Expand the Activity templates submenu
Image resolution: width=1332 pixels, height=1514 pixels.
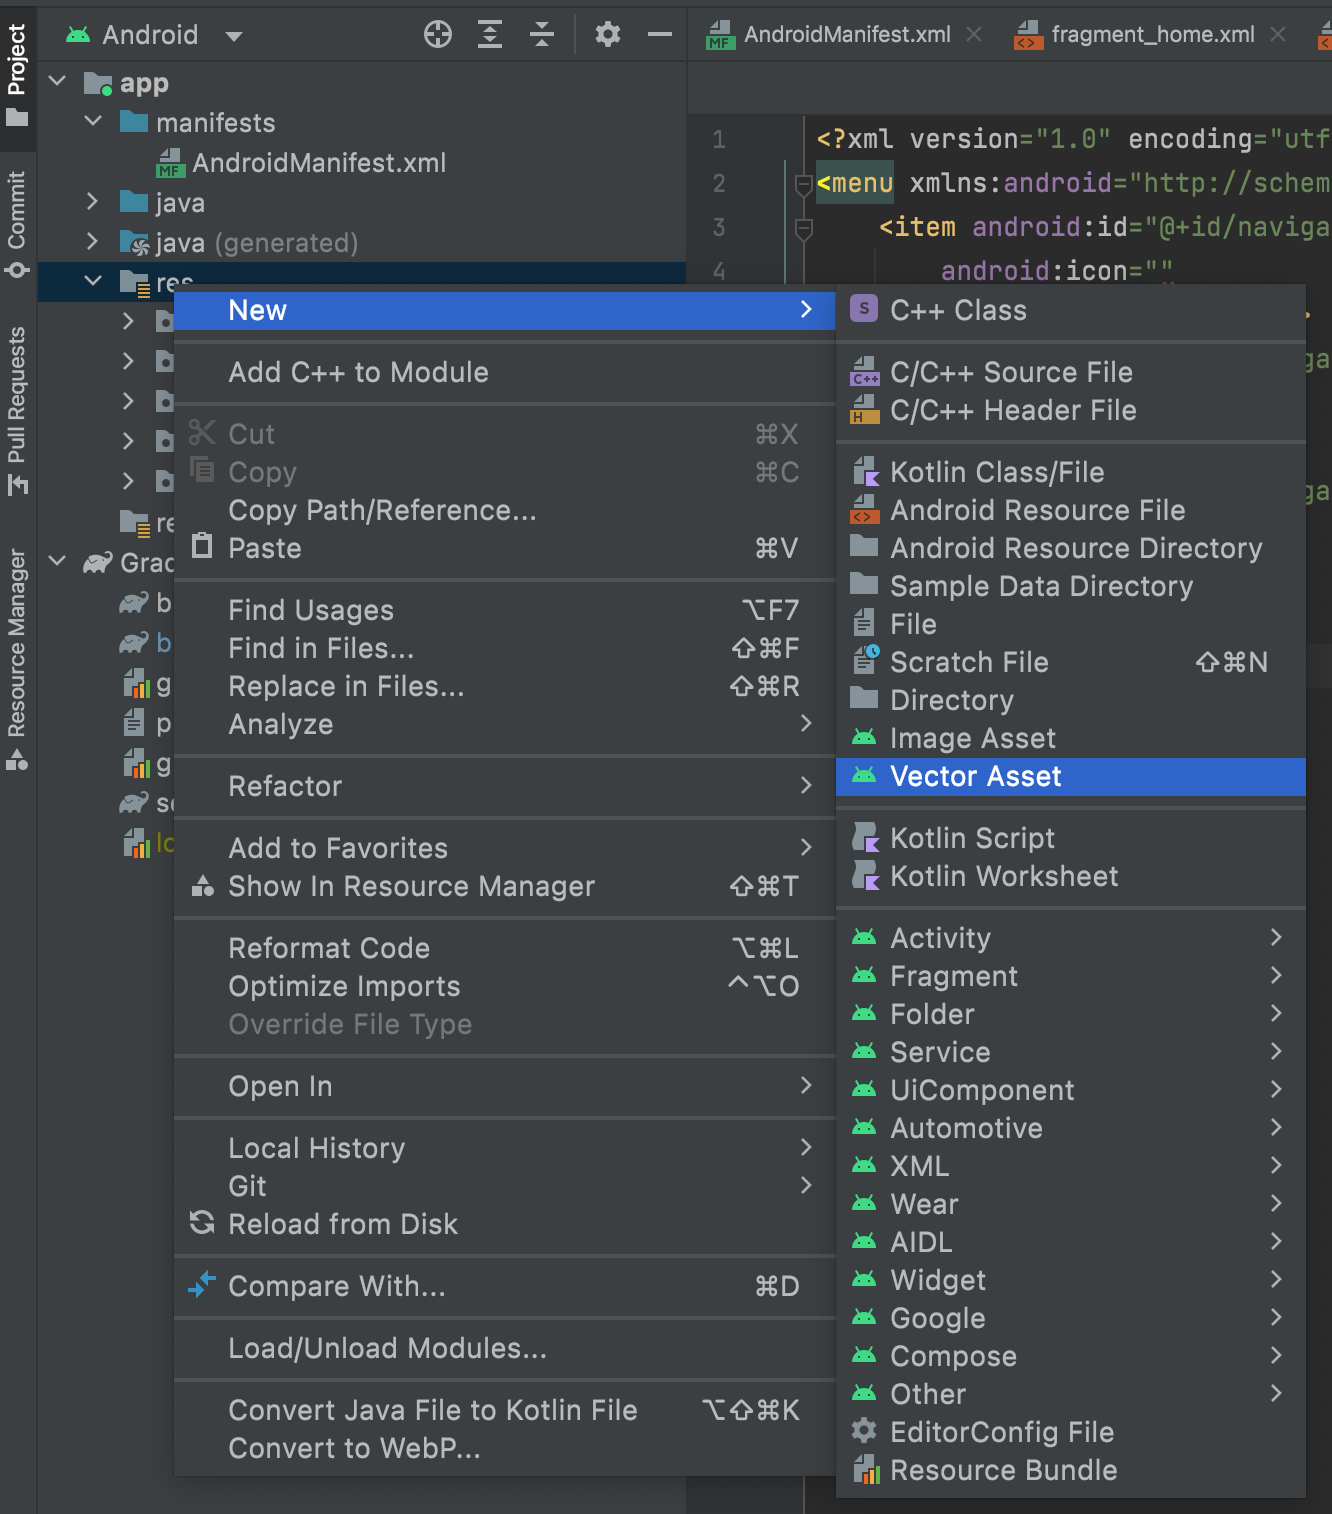(1071, 939)
